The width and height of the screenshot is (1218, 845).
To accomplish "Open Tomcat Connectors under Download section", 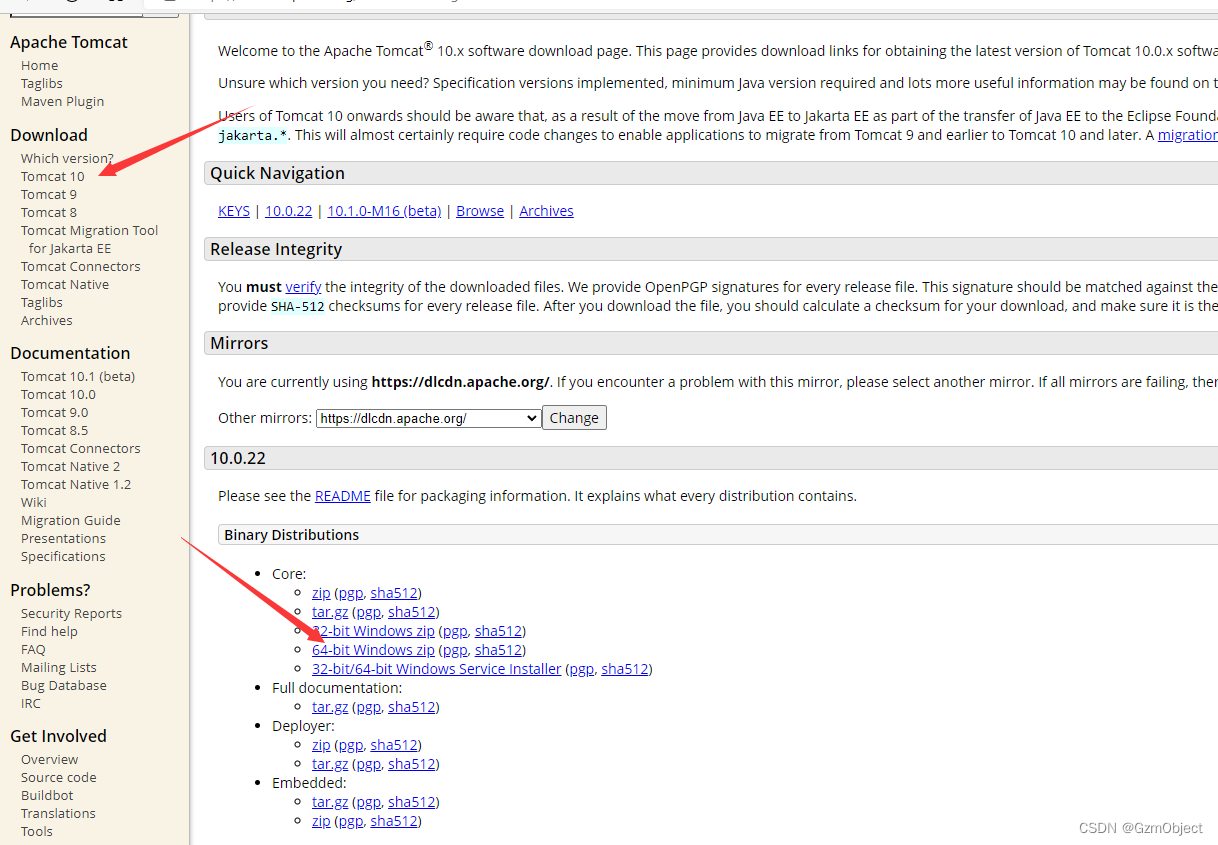I will (x=81, y=266).
